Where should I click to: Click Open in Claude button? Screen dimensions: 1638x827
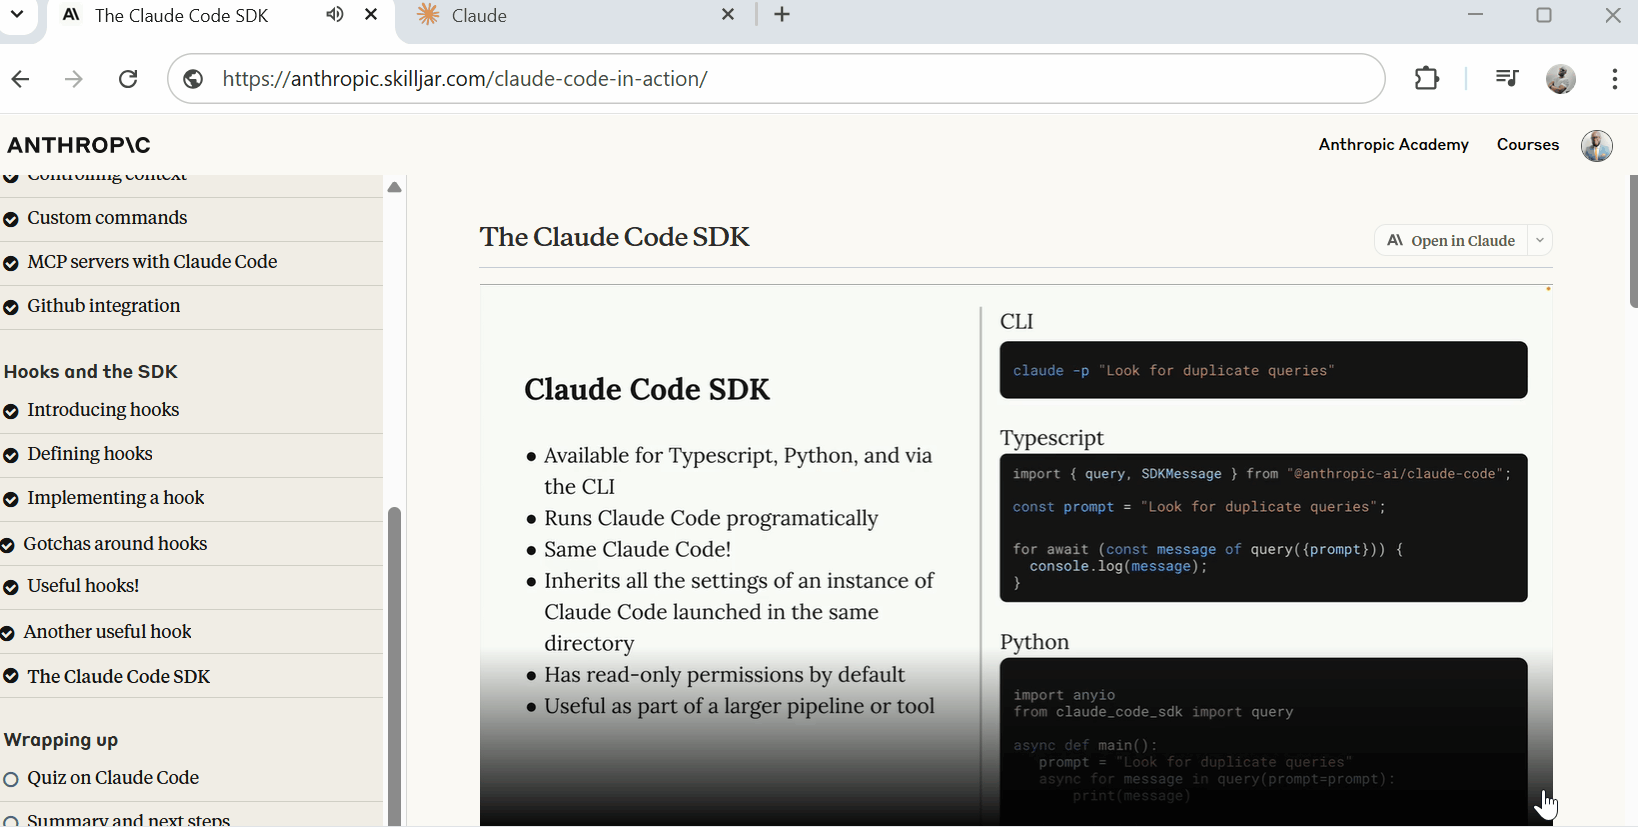pos(1451,241)
